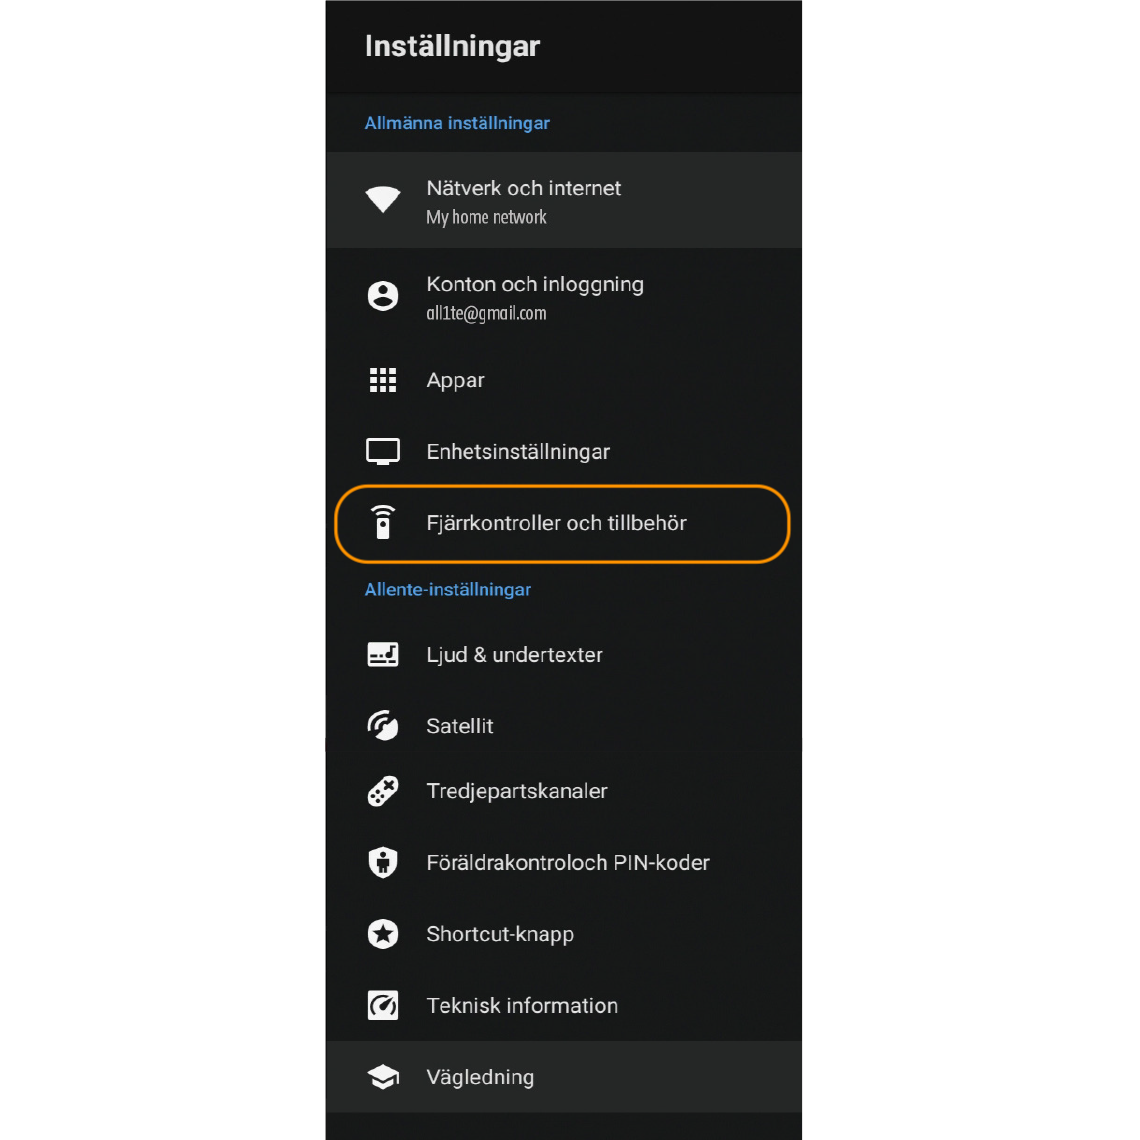The image size is (1140, 1140).
Task: Click the parental control shield icon
Action: click(383, 863)
